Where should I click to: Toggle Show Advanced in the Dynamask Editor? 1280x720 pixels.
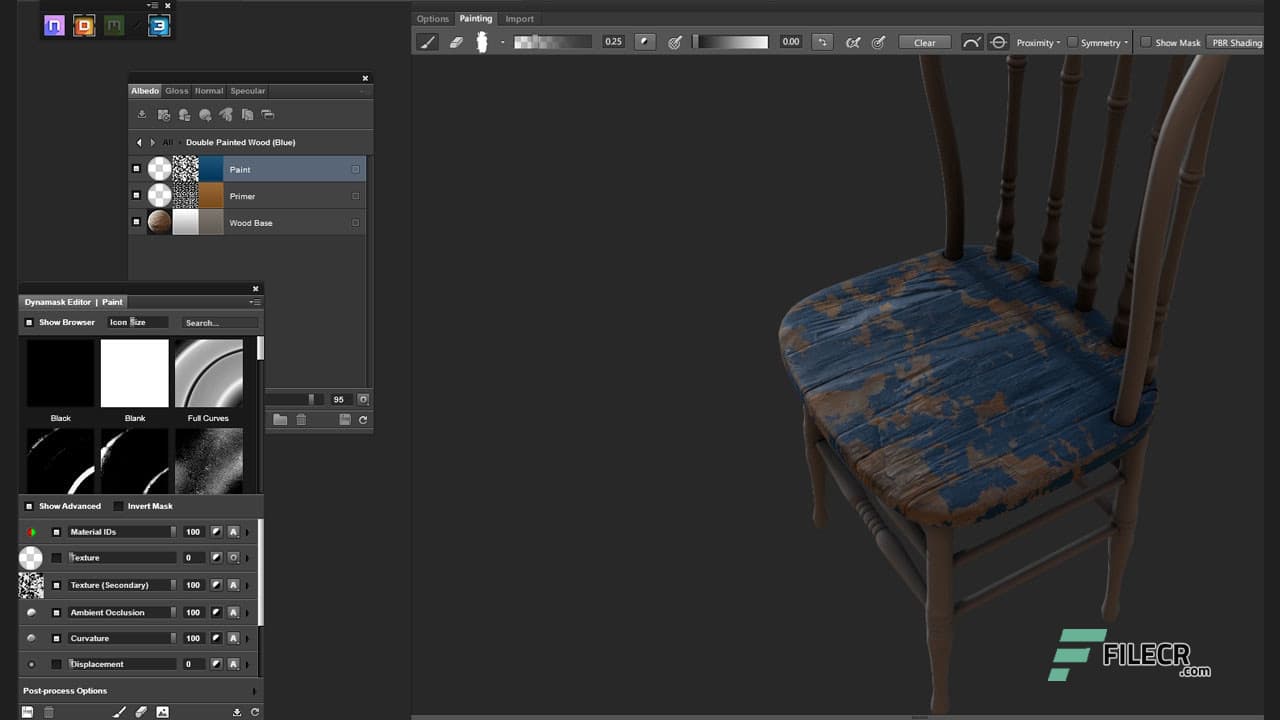tap(30, 506)
